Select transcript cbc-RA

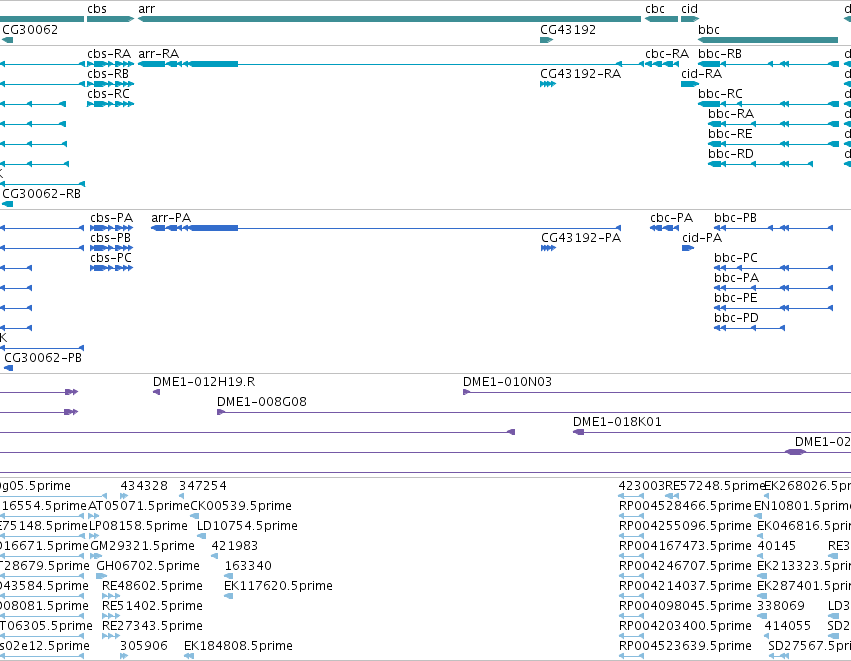pyautogui.click(x=661, y=64)
